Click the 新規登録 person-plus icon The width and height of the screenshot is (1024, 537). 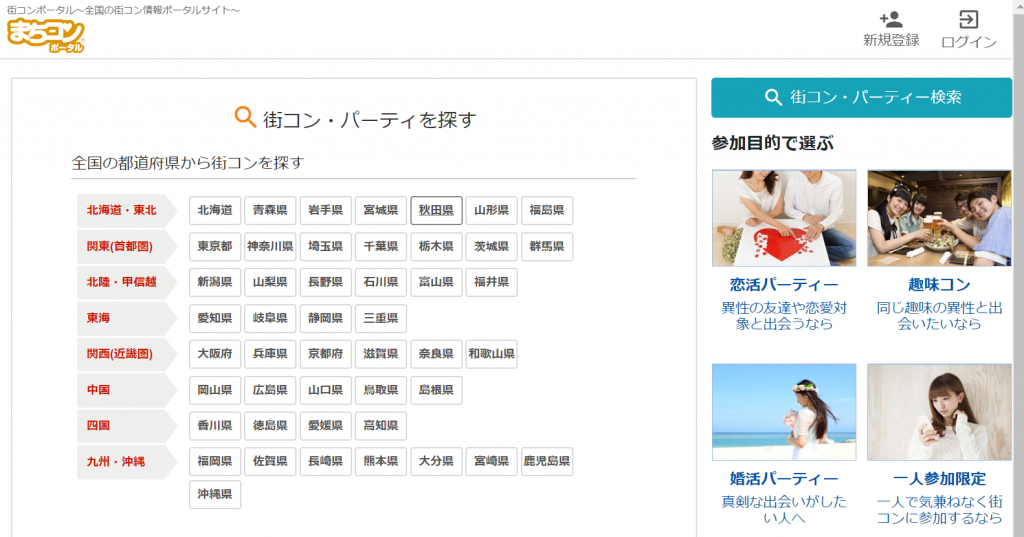(890, 19)
